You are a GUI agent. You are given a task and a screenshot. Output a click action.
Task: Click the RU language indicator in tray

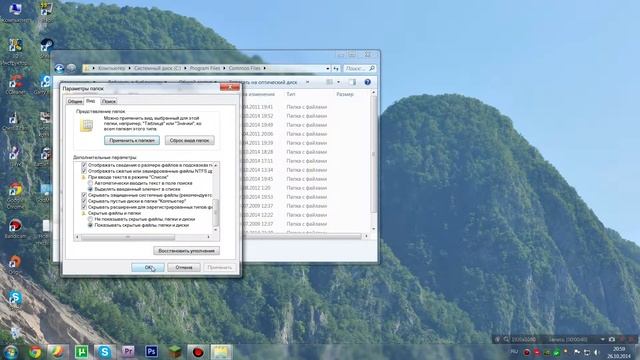514,351
